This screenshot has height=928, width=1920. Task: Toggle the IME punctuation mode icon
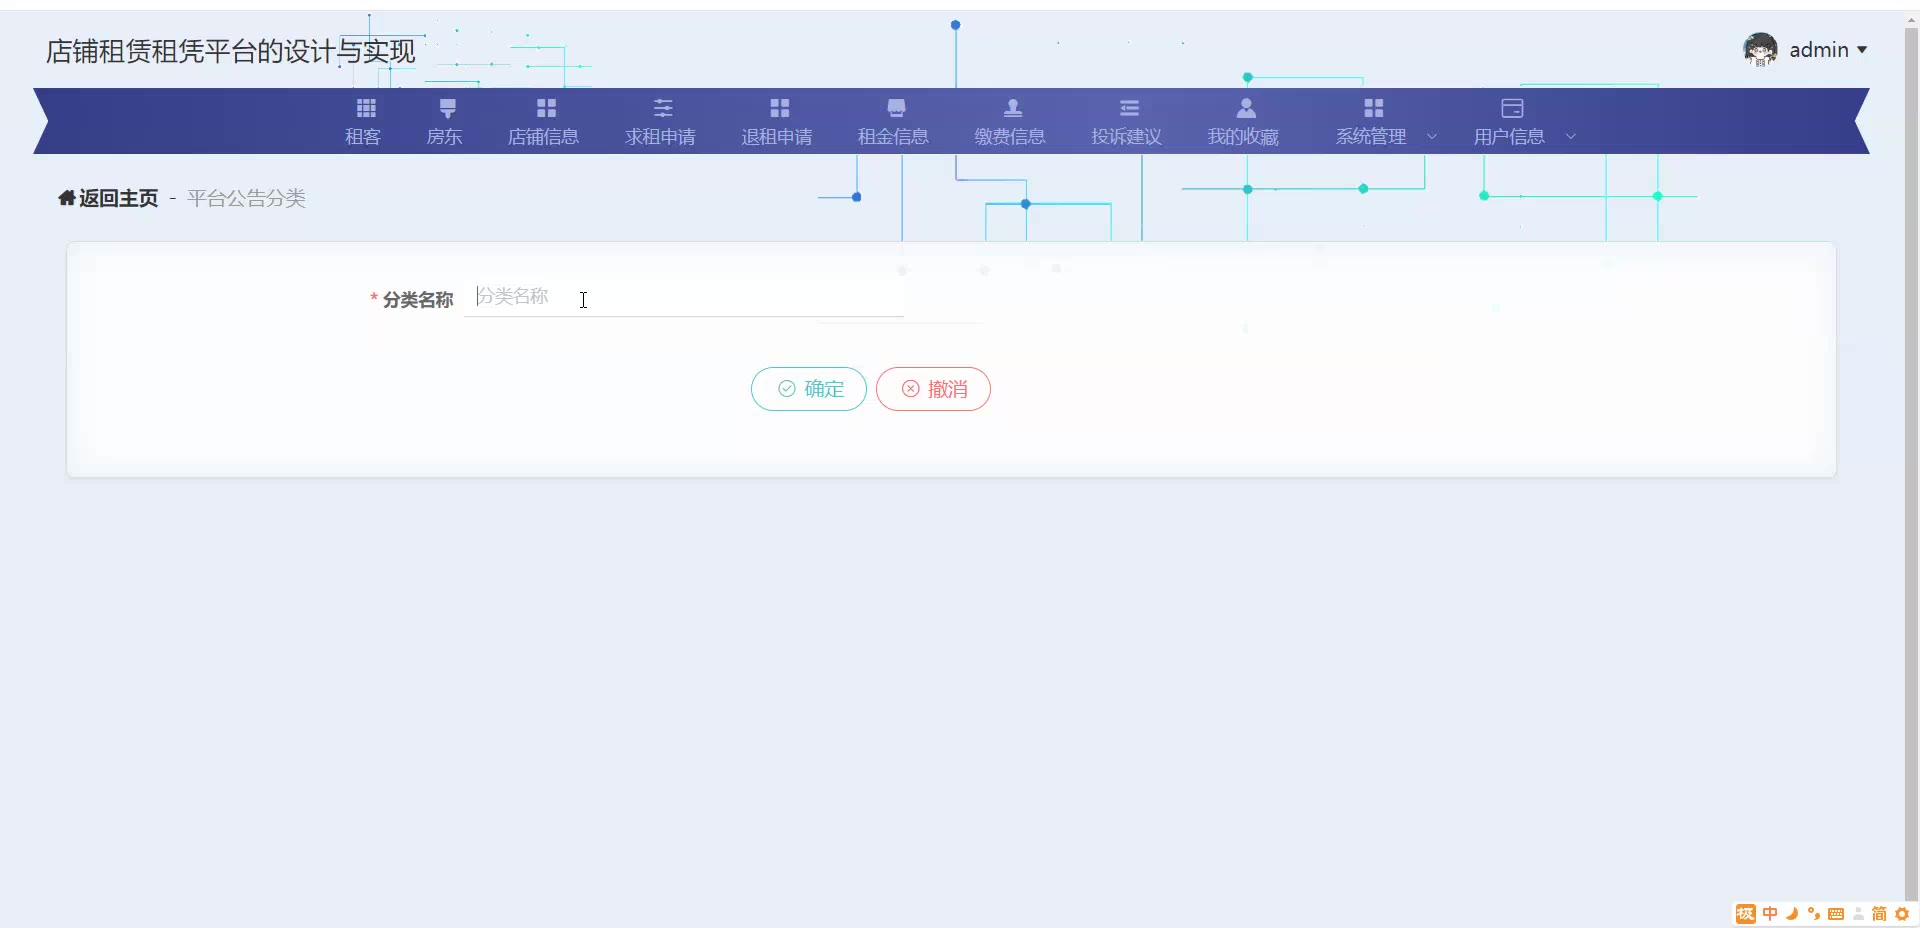1814,914
